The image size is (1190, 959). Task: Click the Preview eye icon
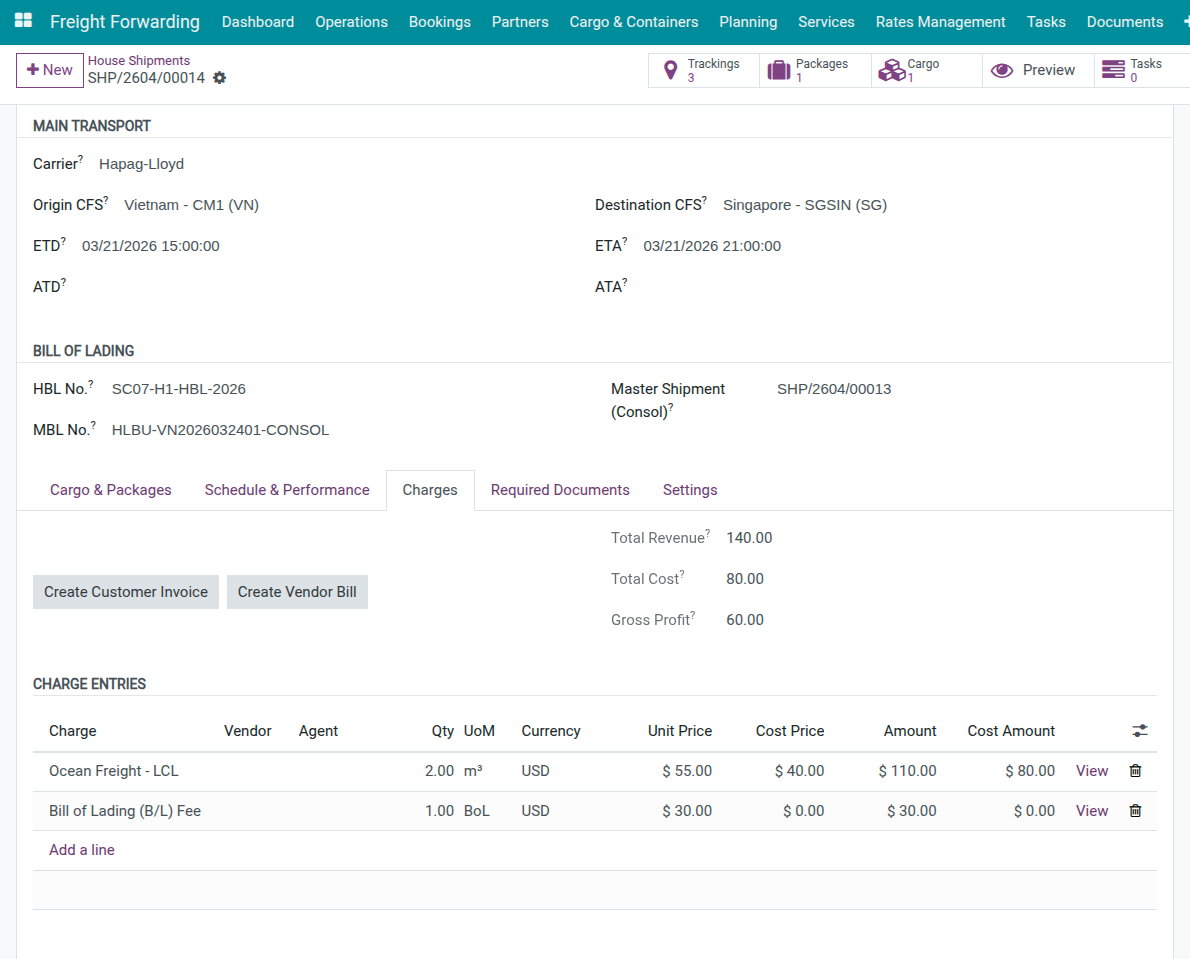[1002, 71]
